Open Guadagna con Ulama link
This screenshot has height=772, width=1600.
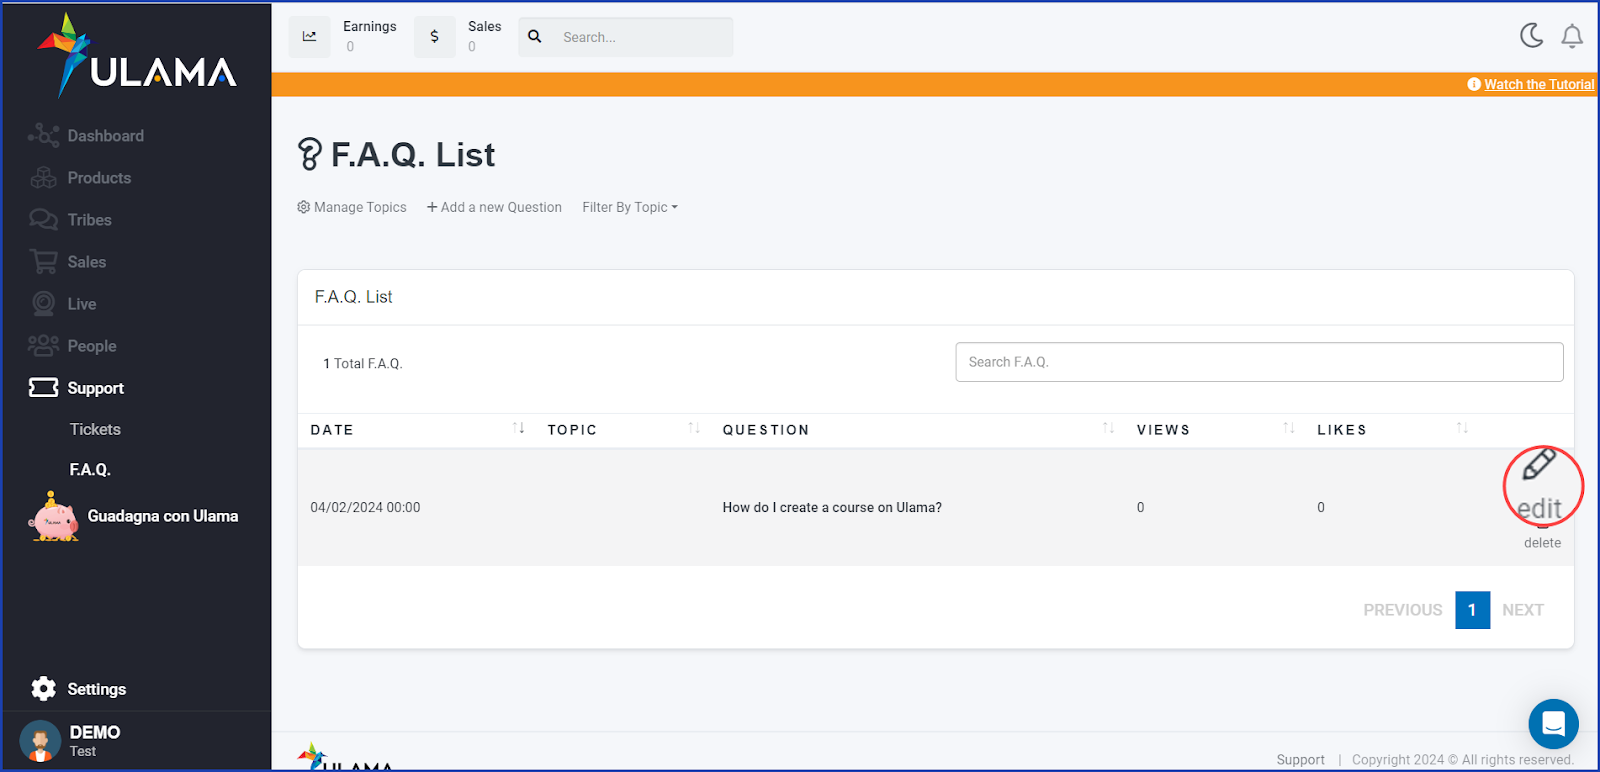[x=163, y=516]
